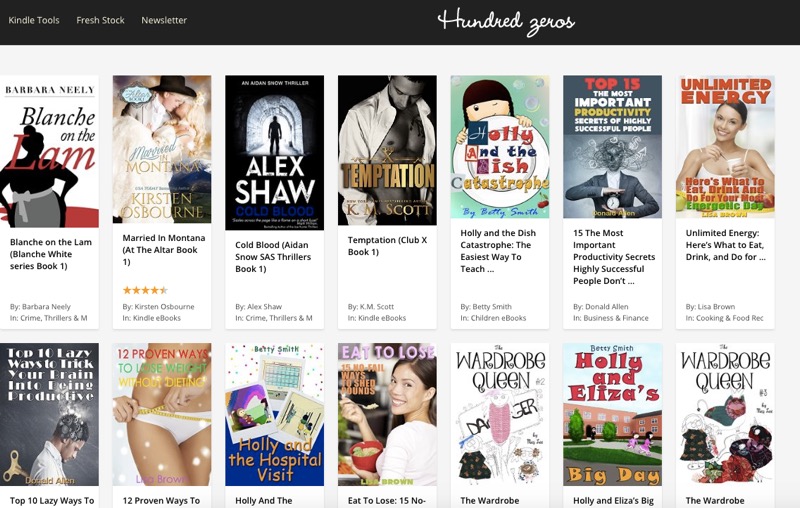This screenshot has width=800, height=508.
Task: Open Eat To Lose book cover
Action: coord(387,414)
